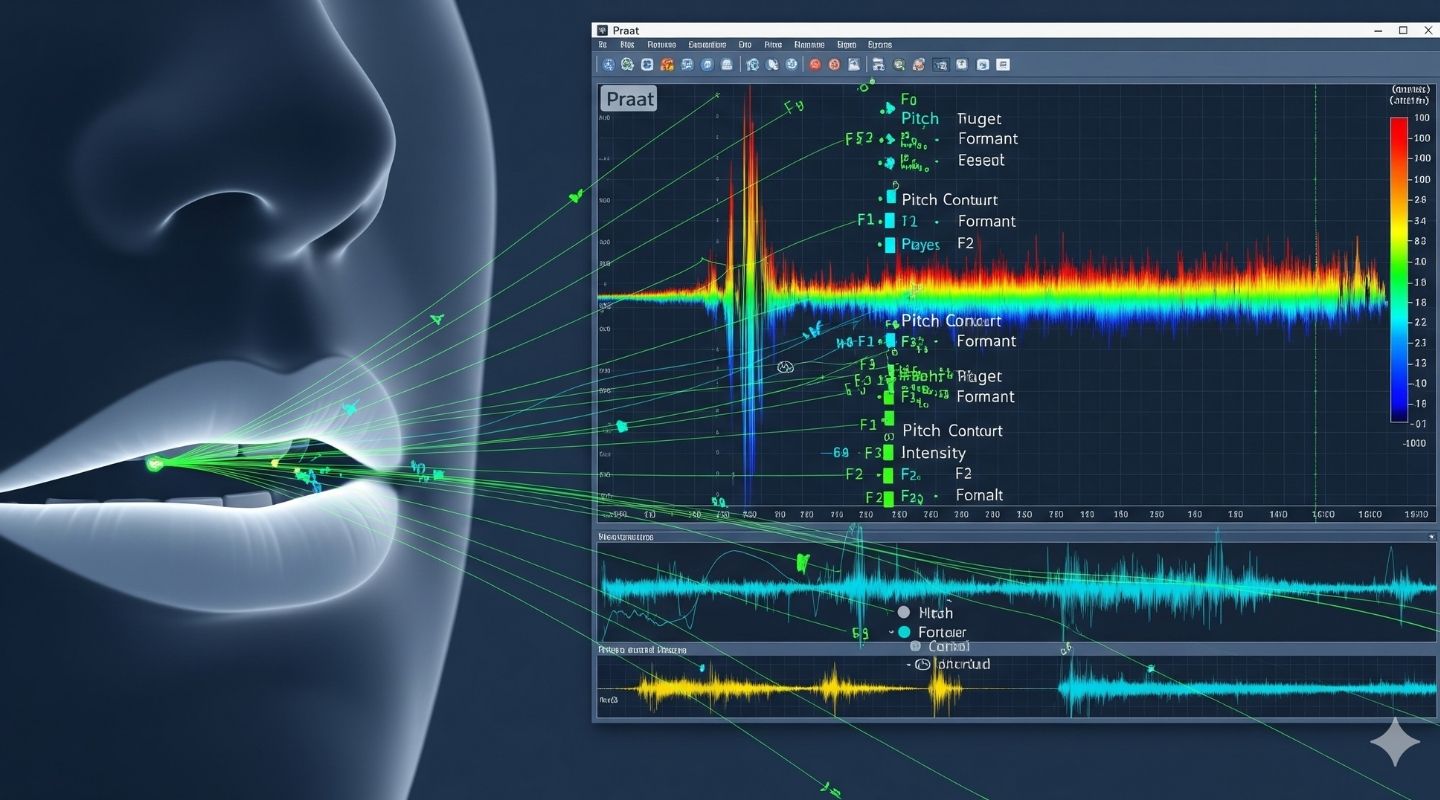
Task: Click the dashed green vertical cursor line
Action: coord(1315,300)
